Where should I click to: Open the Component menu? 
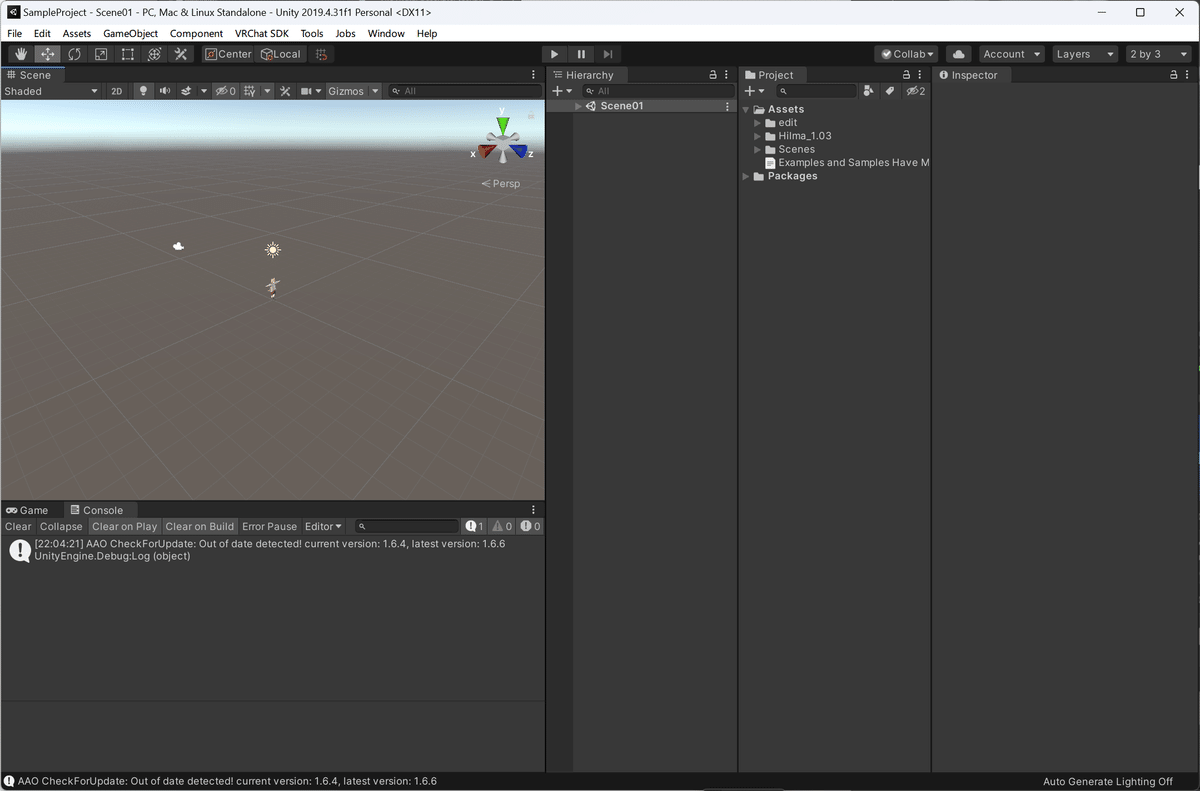[x=196, y=33]
